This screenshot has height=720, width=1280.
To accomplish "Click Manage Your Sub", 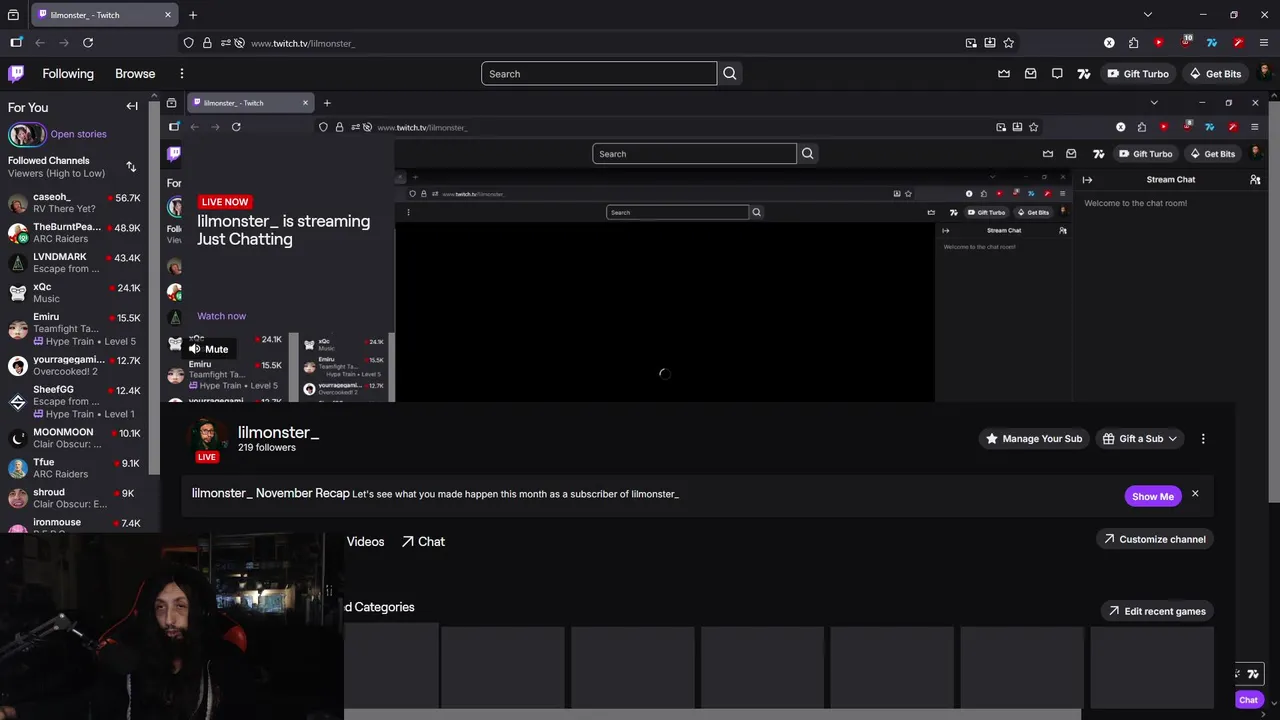I will point(1034,438).
